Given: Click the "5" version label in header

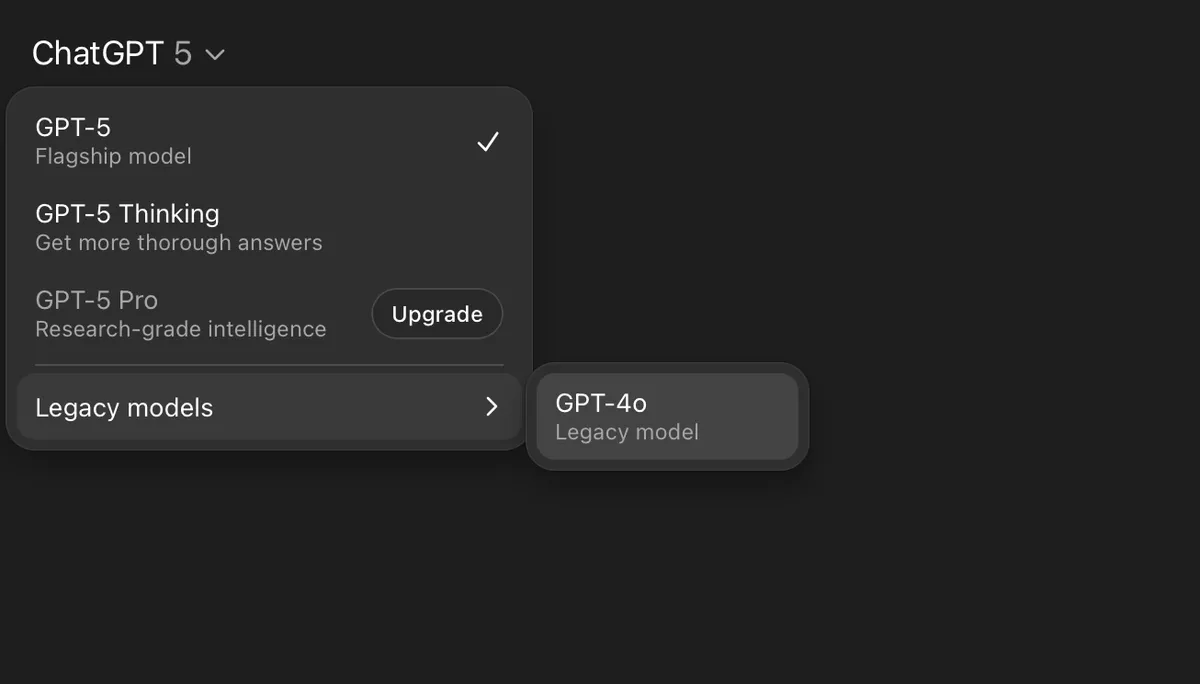Looking at the screenshot, I should click(x=182, y=54).
